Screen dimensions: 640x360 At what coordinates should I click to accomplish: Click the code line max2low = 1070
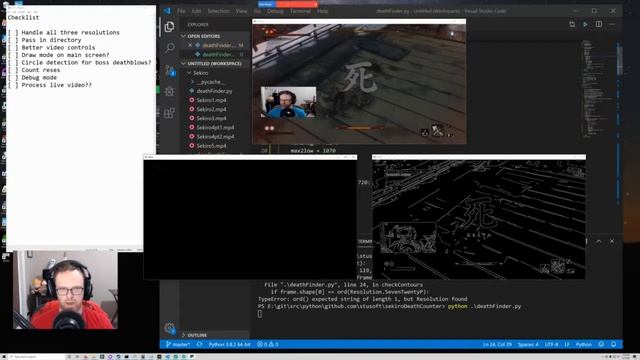(313, 151)
